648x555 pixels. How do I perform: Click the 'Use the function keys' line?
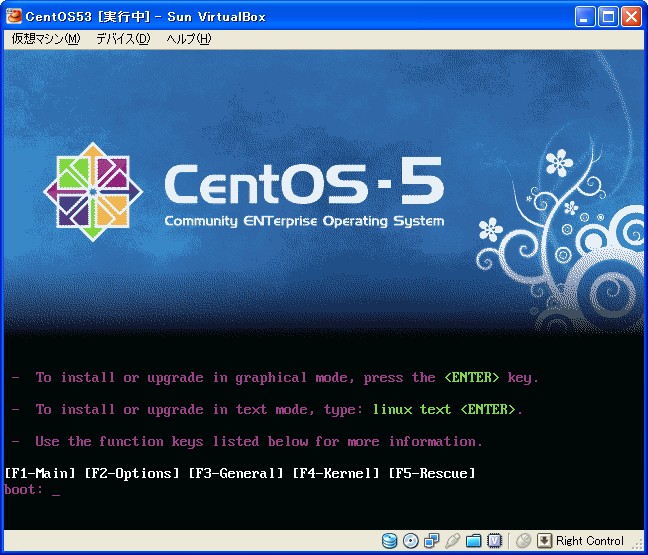[x=248, y=442]
